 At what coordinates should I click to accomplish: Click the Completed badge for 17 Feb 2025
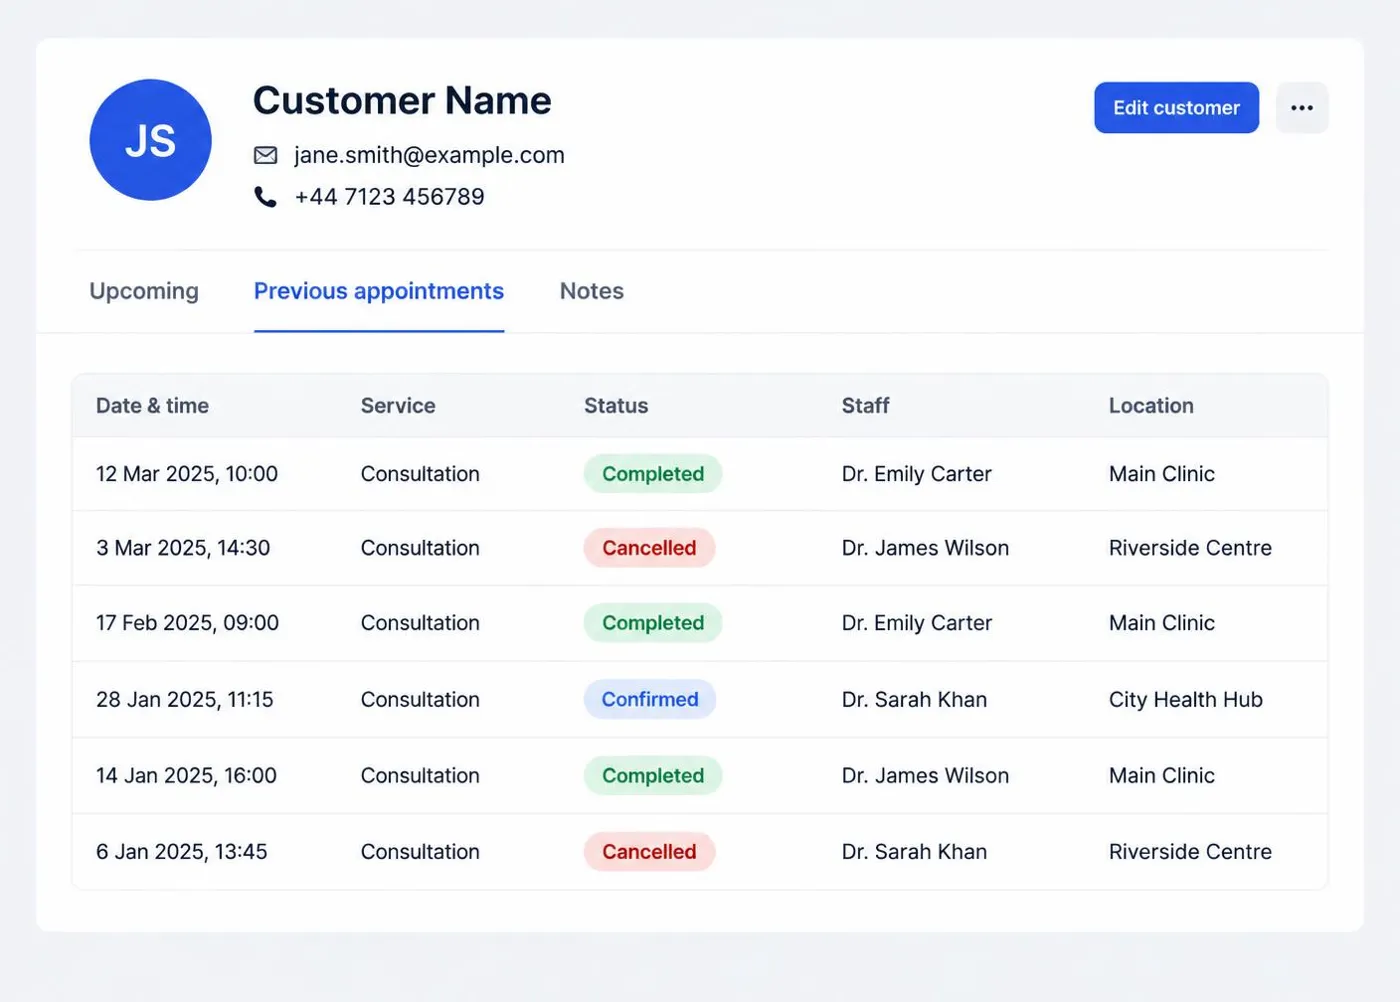(653, 623)
